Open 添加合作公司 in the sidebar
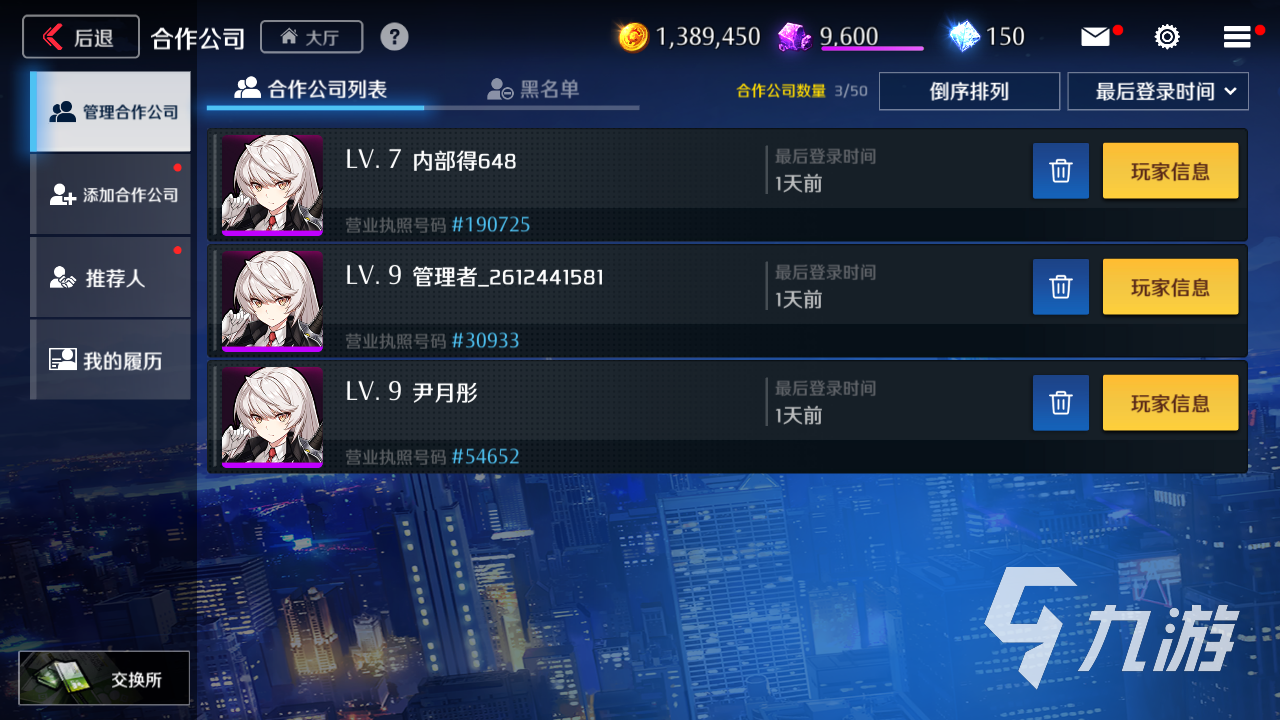 click(x=111, y=195)
